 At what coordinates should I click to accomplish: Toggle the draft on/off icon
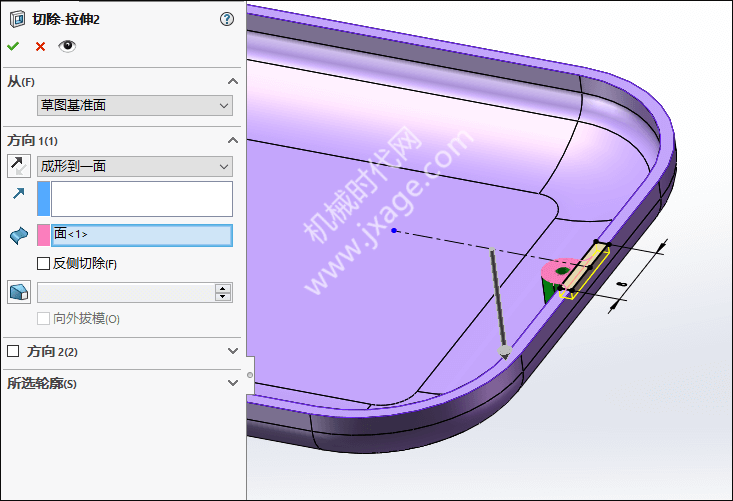(x=19, y=292)
